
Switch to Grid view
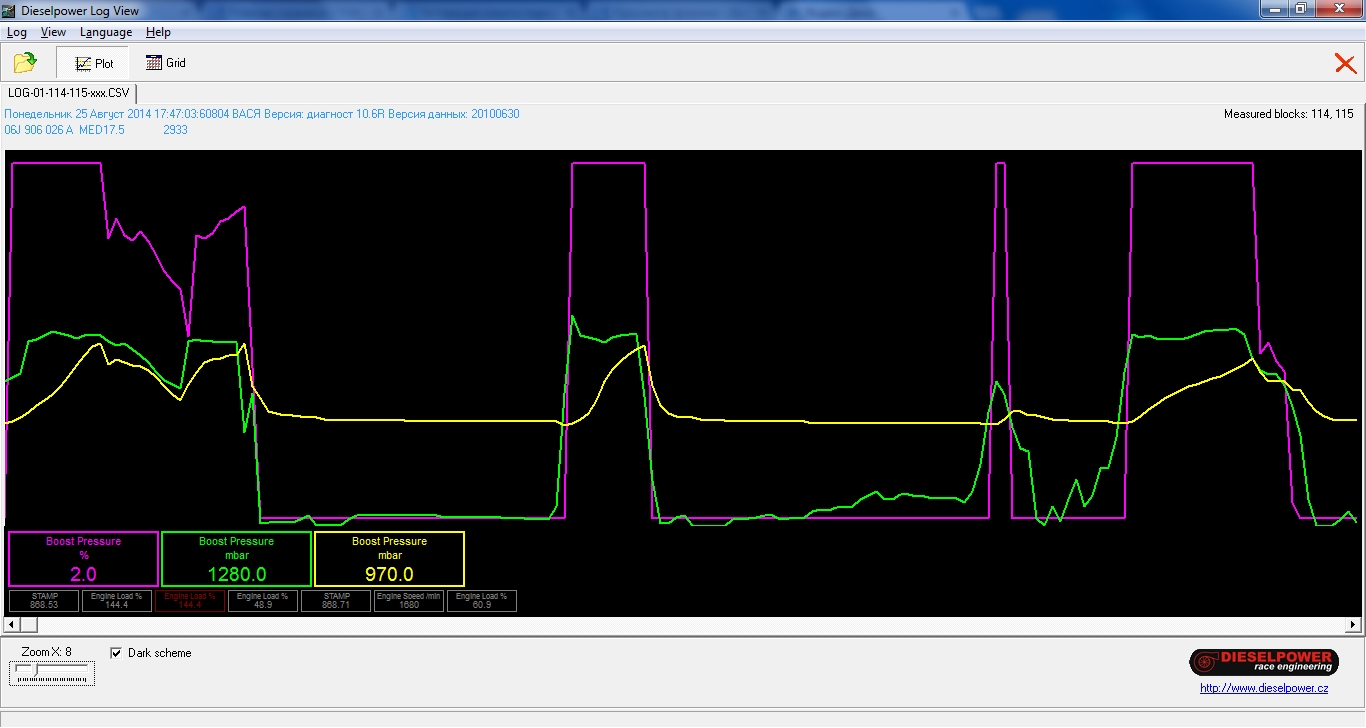[x=166, y=63]
